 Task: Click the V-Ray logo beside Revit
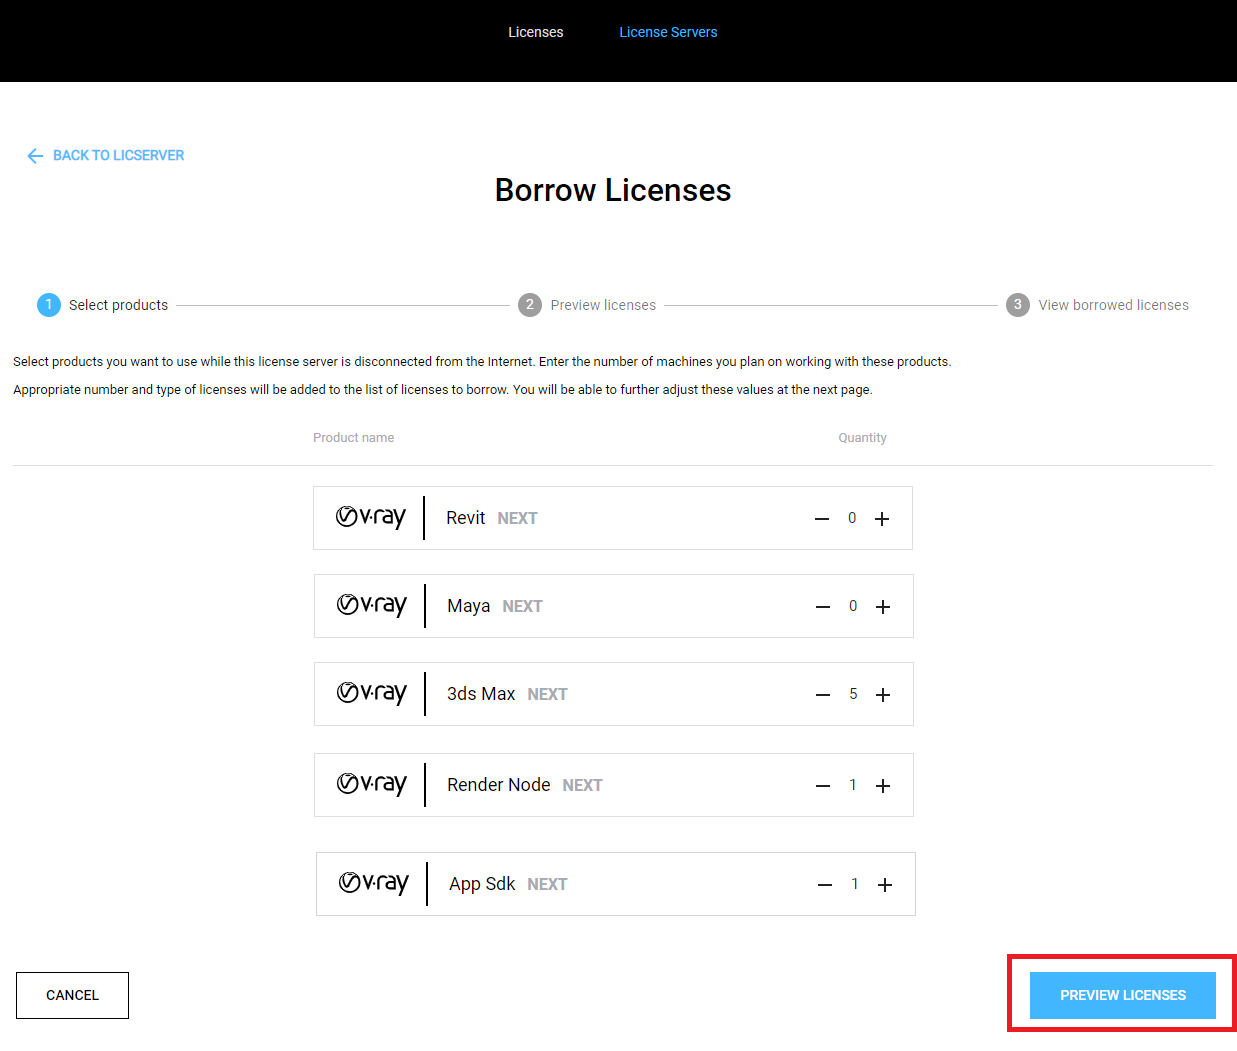(371, 517)
